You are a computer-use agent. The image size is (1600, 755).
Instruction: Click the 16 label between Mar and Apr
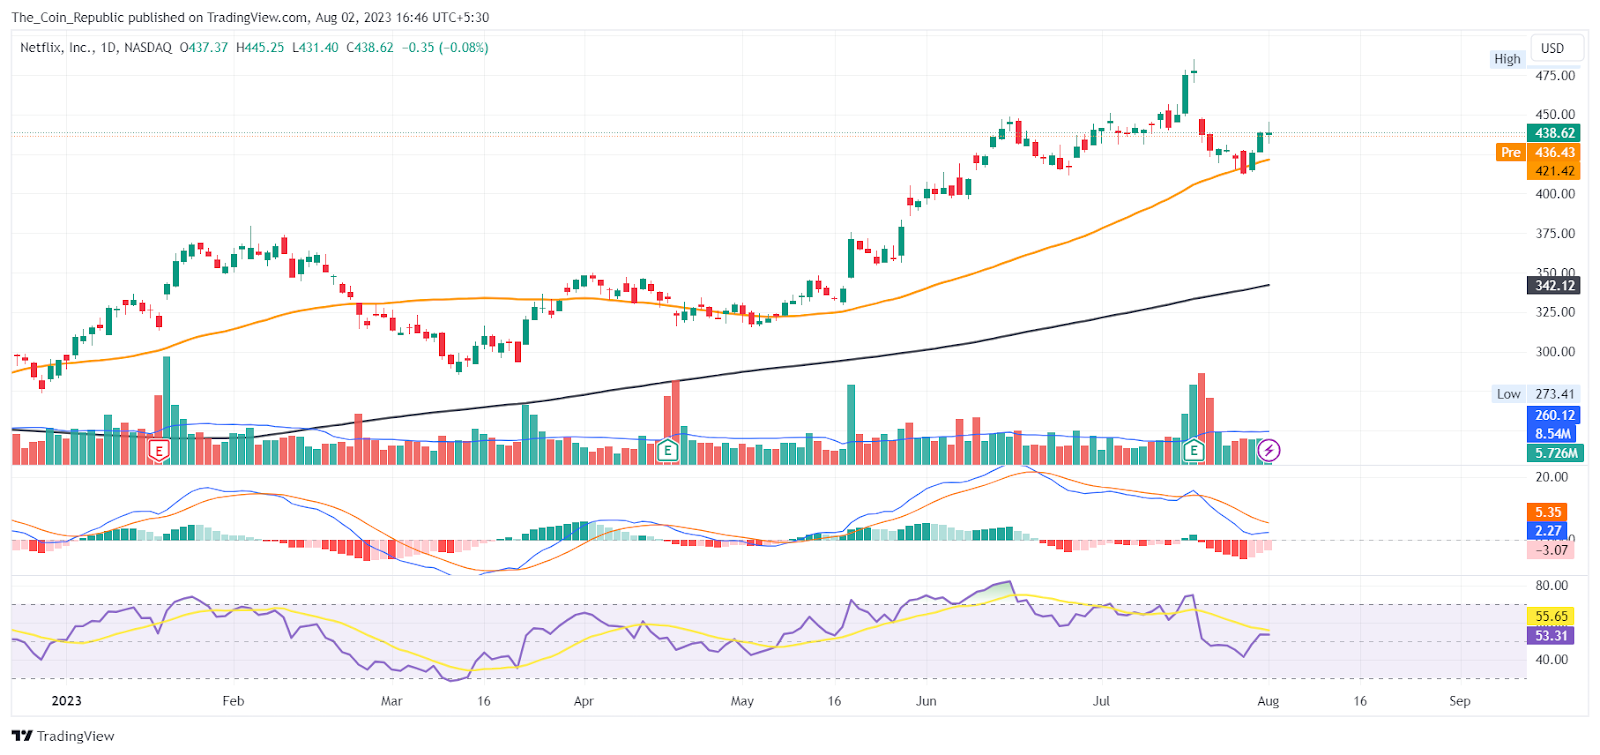484,701
